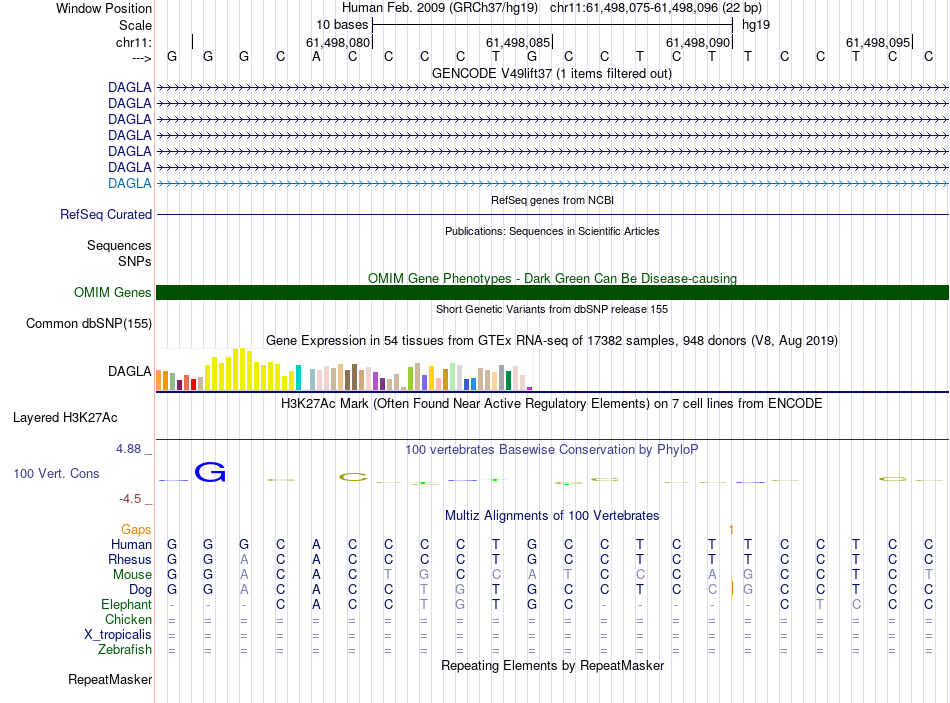Viewport: 950px width, 703px height.
Task: Click the 61,498,095 coordinate label
Action: tap(878, 42)
